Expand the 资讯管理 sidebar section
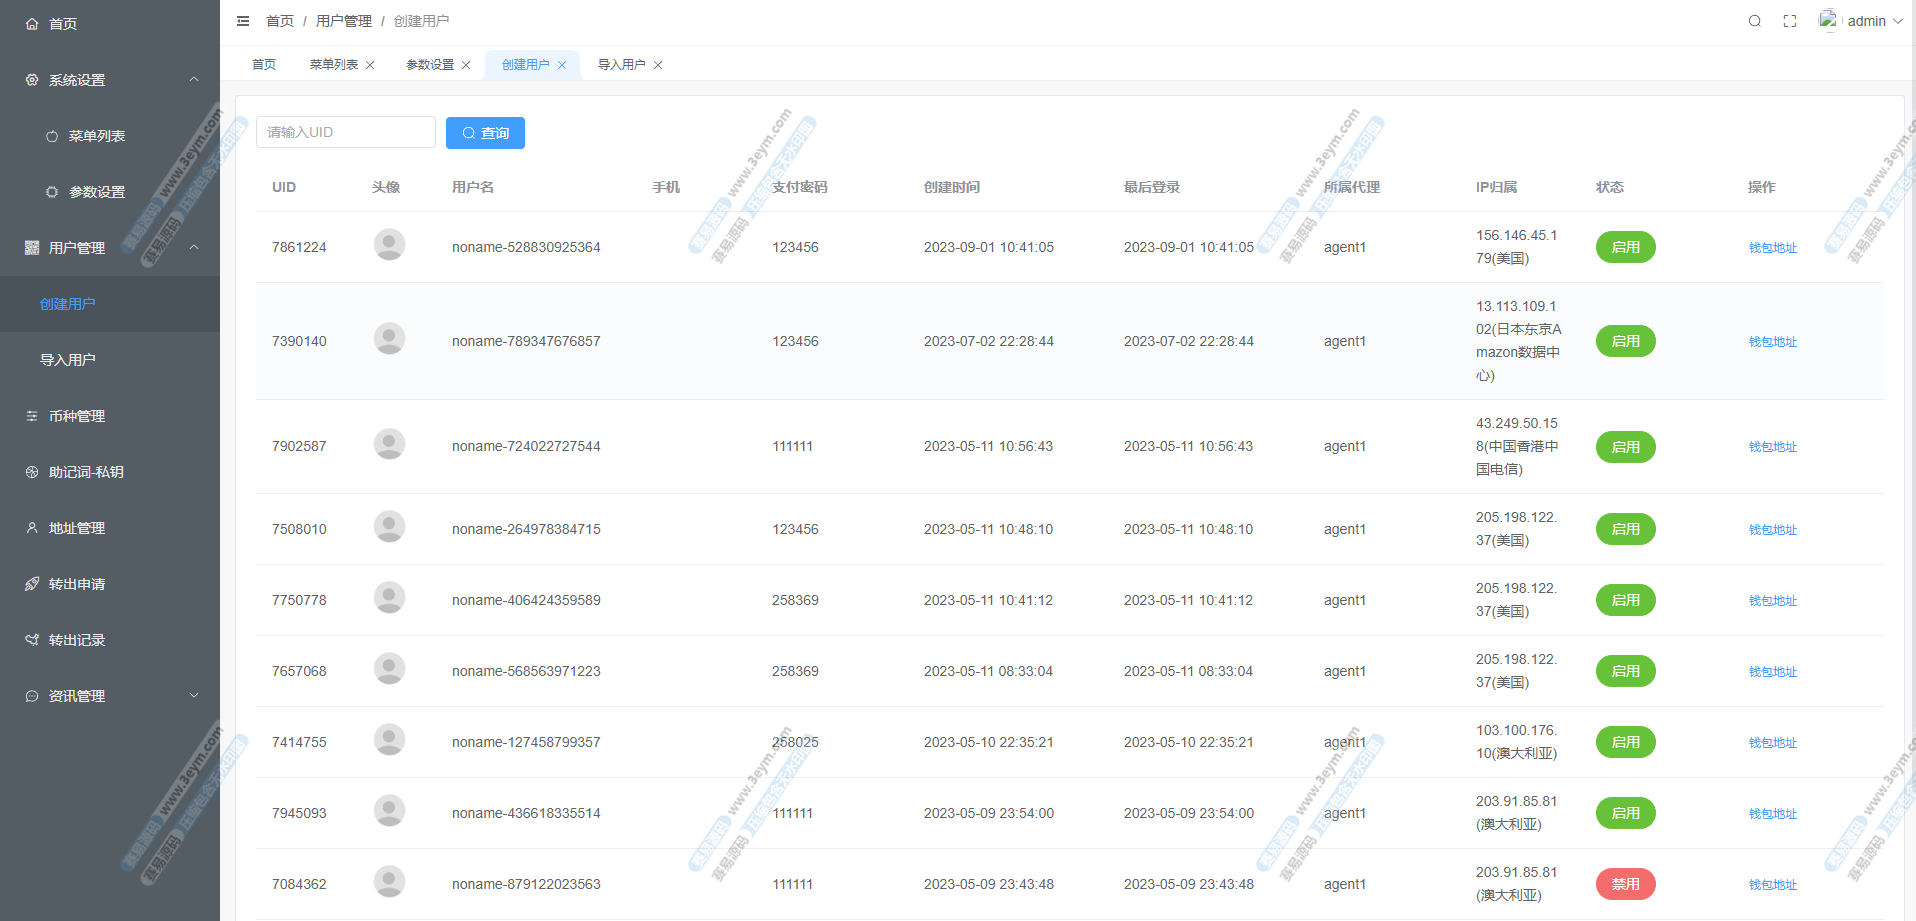The image size is (1916, 921). [x=194, y=696]
